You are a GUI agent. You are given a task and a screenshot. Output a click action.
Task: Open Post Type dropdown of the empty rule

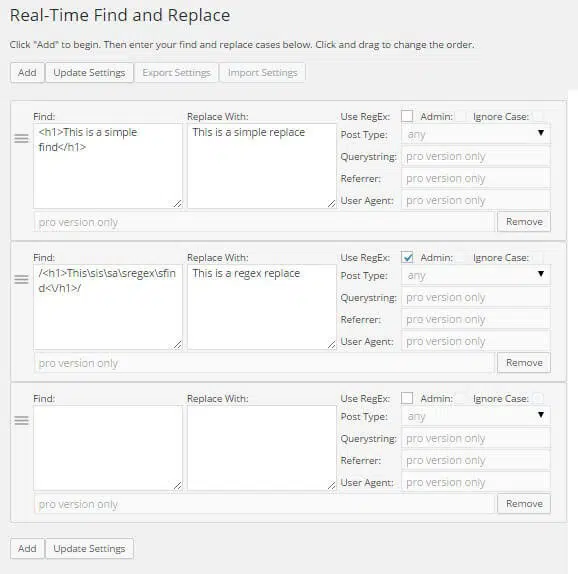[476, 416]
